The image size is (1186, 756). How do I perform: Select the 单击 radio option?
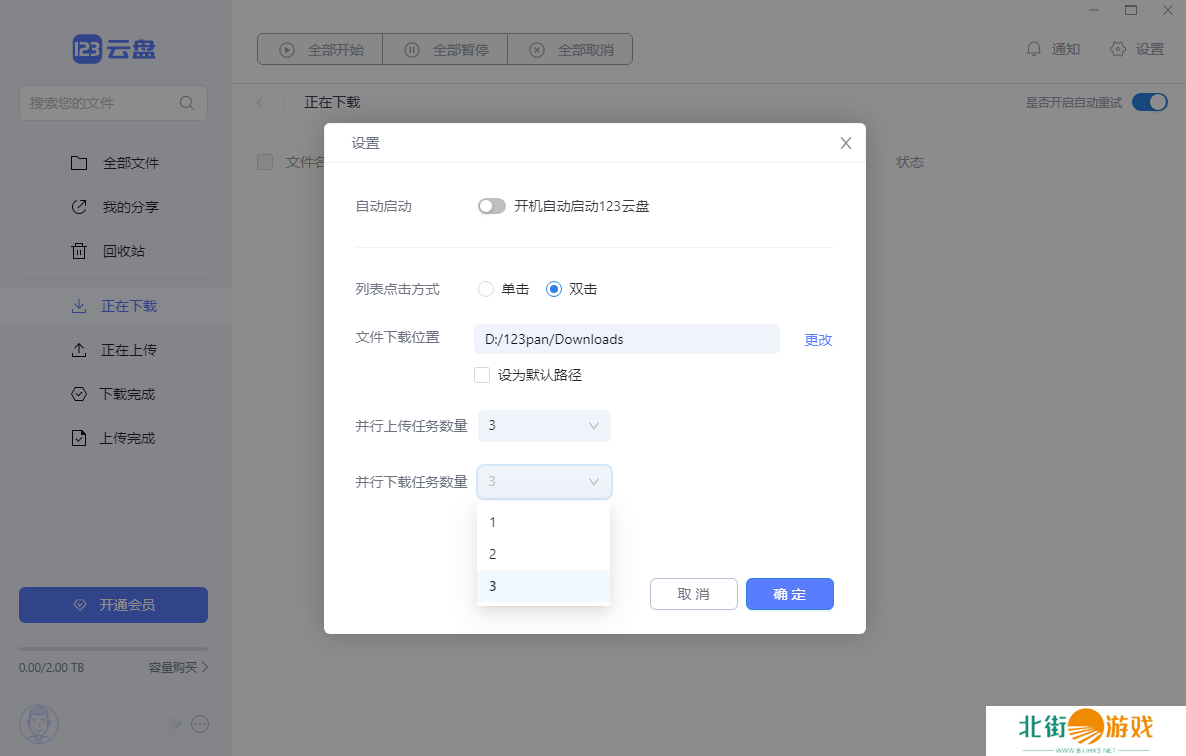click(486, 289)
